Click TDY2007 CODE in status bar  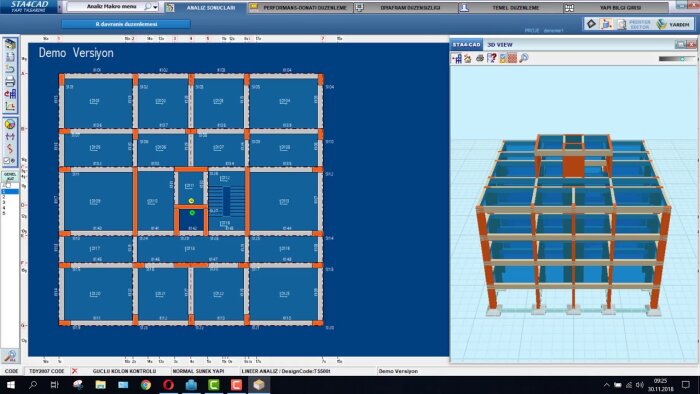pyautogui.click(x=46, y=371)
